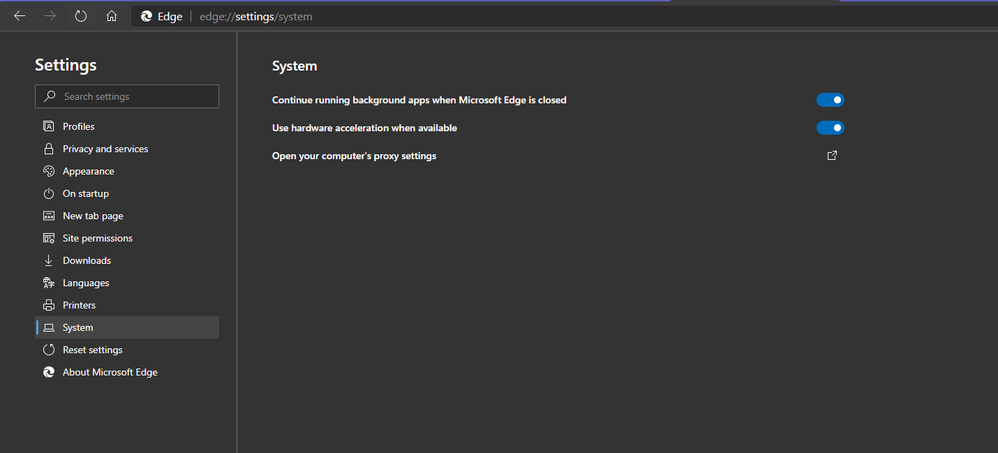Click the Downloads arrow icon

(x=48, y=261)
